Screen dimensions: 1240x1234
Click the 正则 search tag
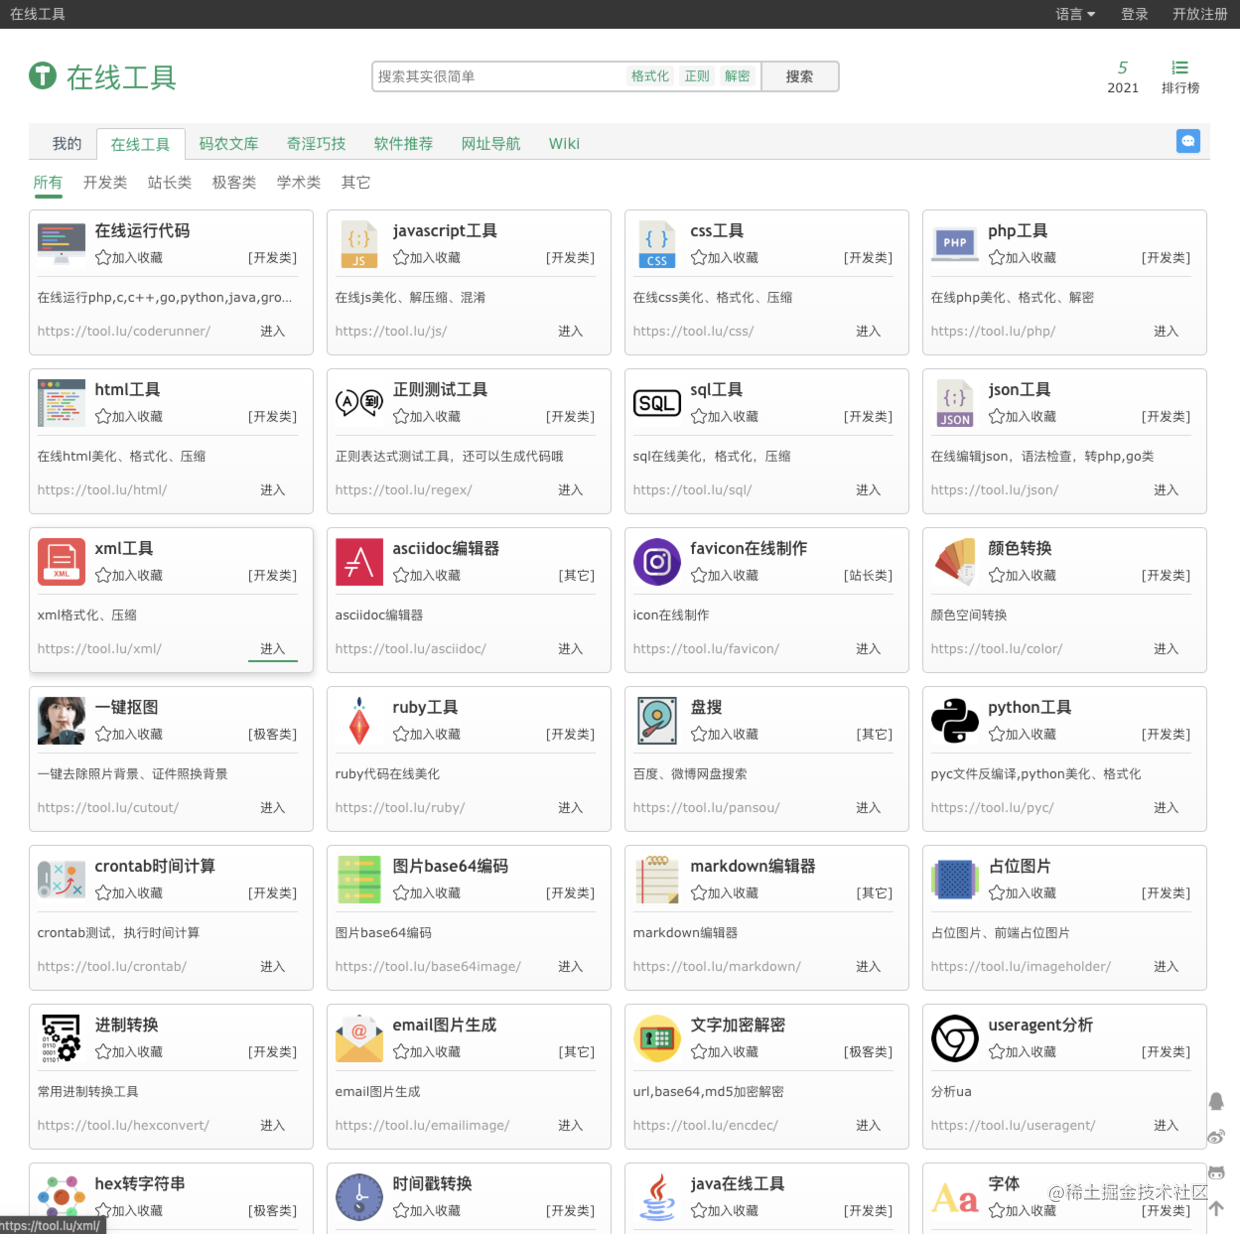[x=697, y=77]
